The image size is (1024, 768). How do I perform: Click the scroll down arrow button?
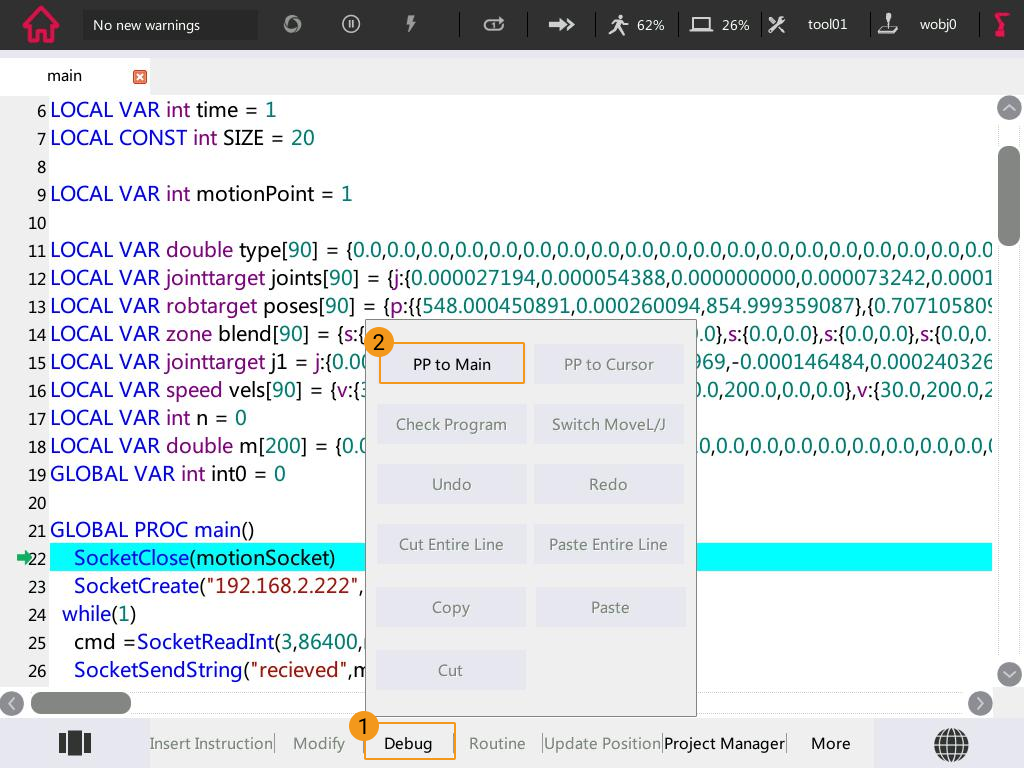click(1009, 674)
